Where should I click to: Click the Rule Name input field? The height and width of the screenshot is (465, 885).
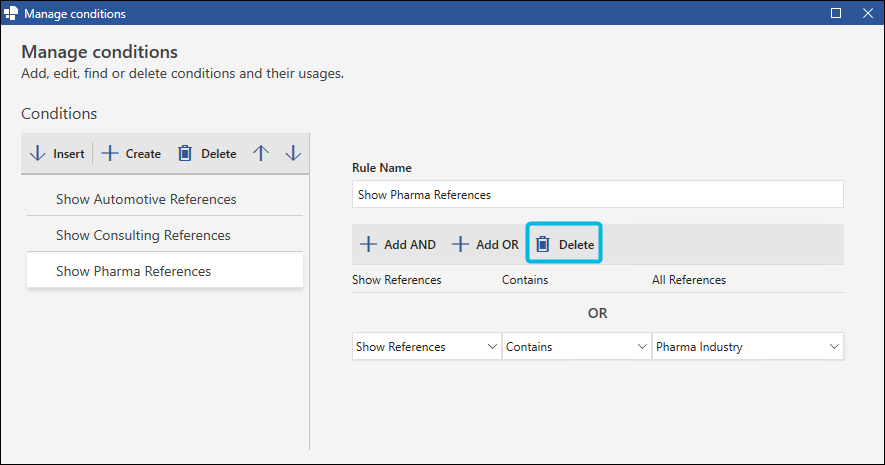(598, 194)
